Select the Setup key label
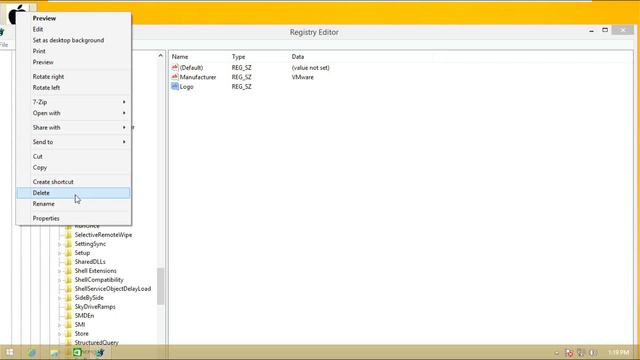This screenshot has height=360, width=640. click(82, 253)
